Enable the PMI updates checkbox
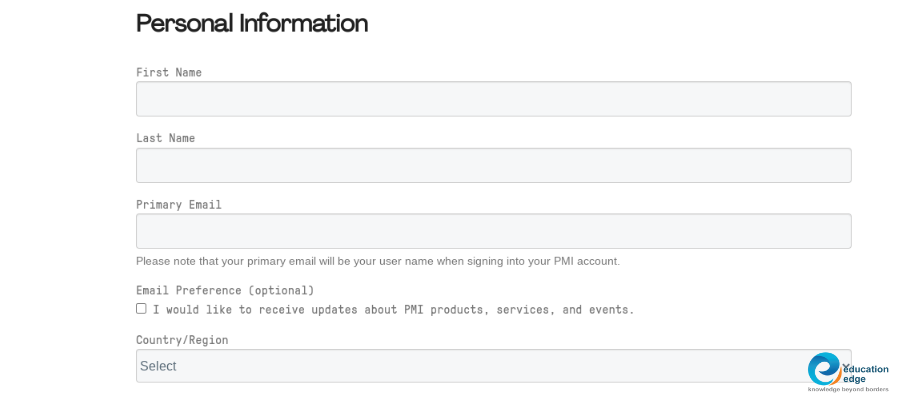 click(141, 309)
